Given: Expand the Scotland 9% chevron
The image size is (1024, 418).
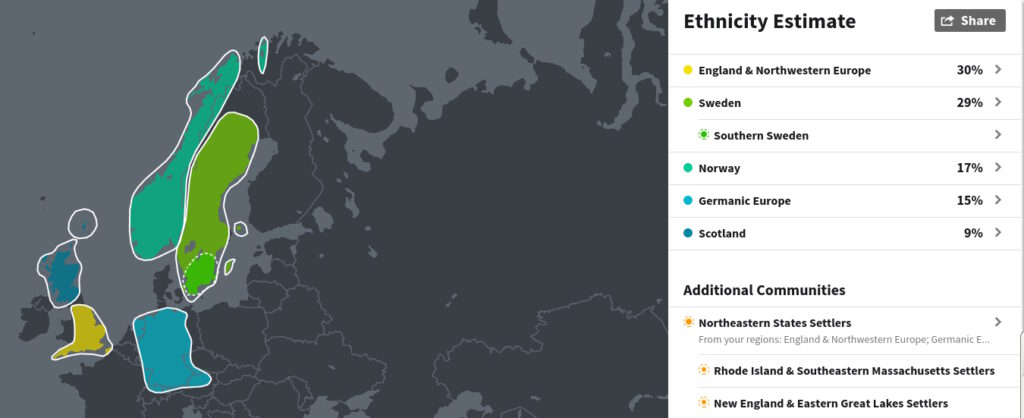Looking at the screenshot, I should (x=998, y=233).
